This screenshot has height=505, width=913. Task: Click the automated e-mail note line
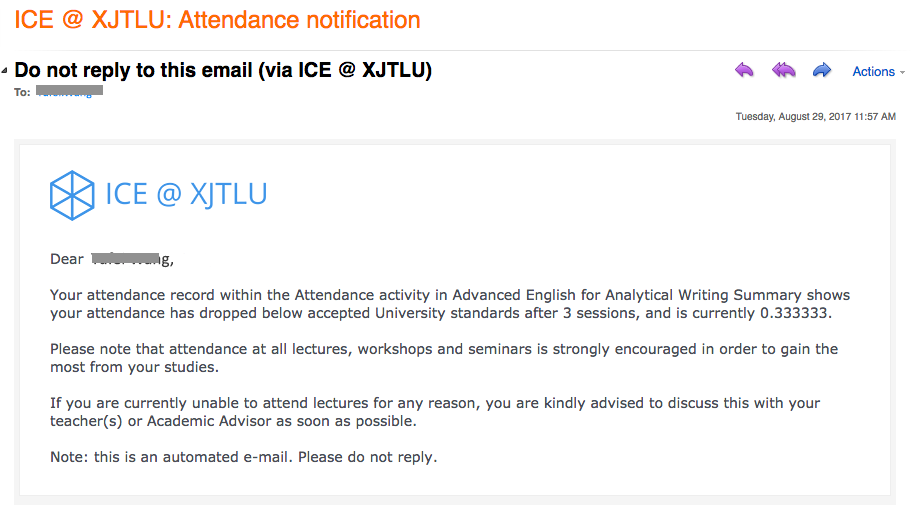click(243, 457)
